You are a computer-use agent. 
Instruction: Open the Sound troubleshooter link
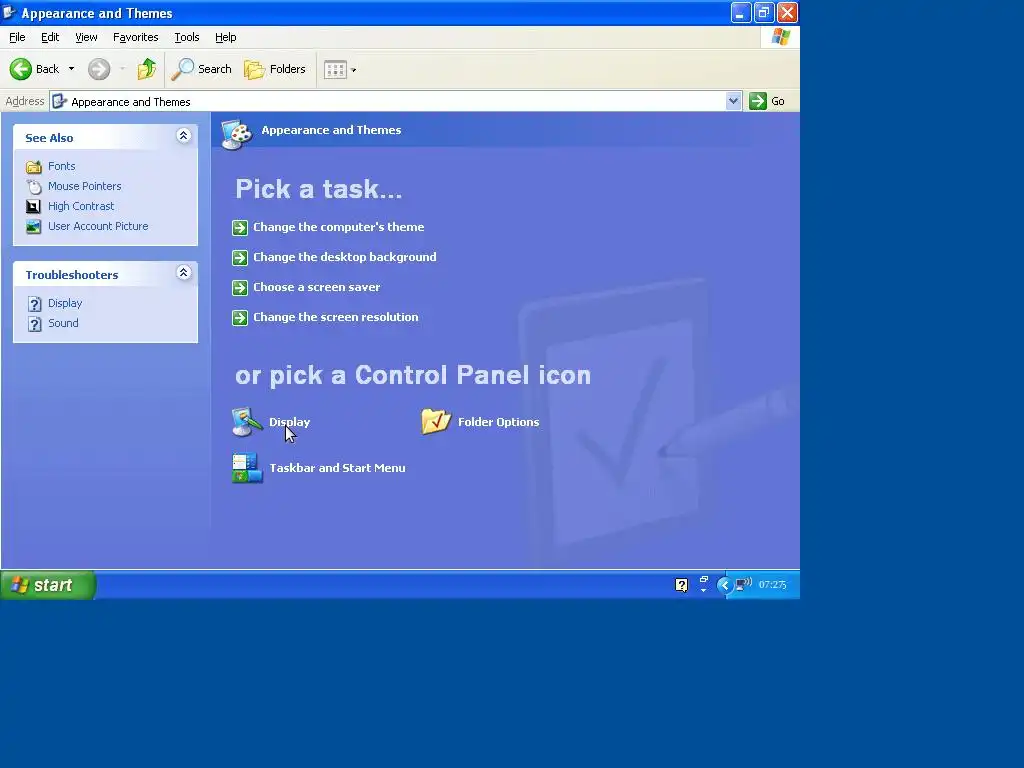click(x=63, y=323)
